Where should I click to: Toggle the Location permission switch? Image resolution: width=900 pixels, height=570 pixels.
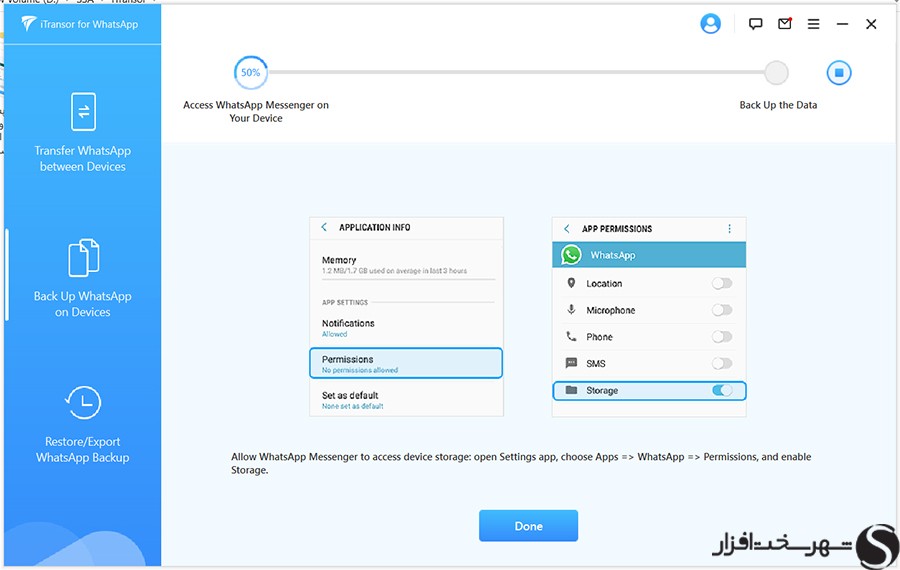(722, 283)
